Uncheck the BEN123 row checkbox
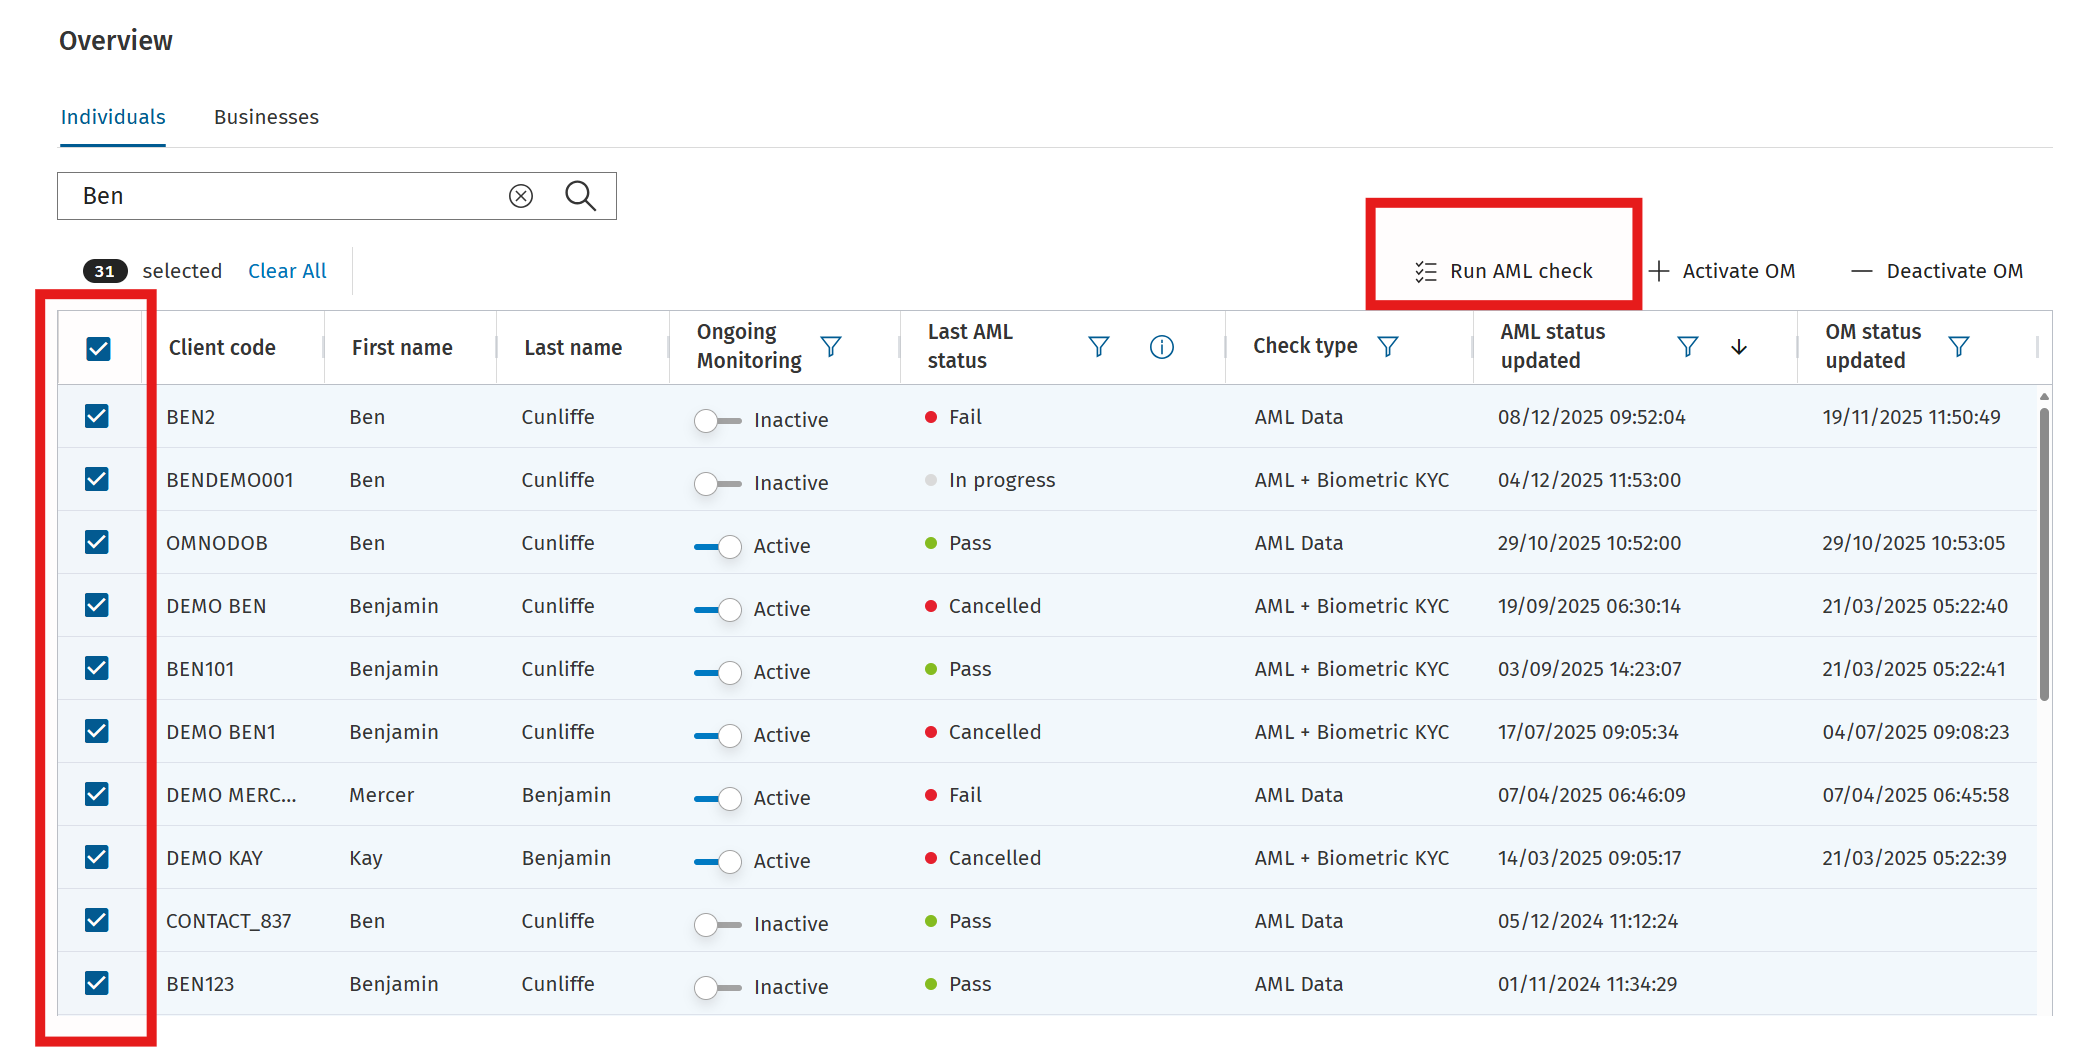 (x=97, y=983)
